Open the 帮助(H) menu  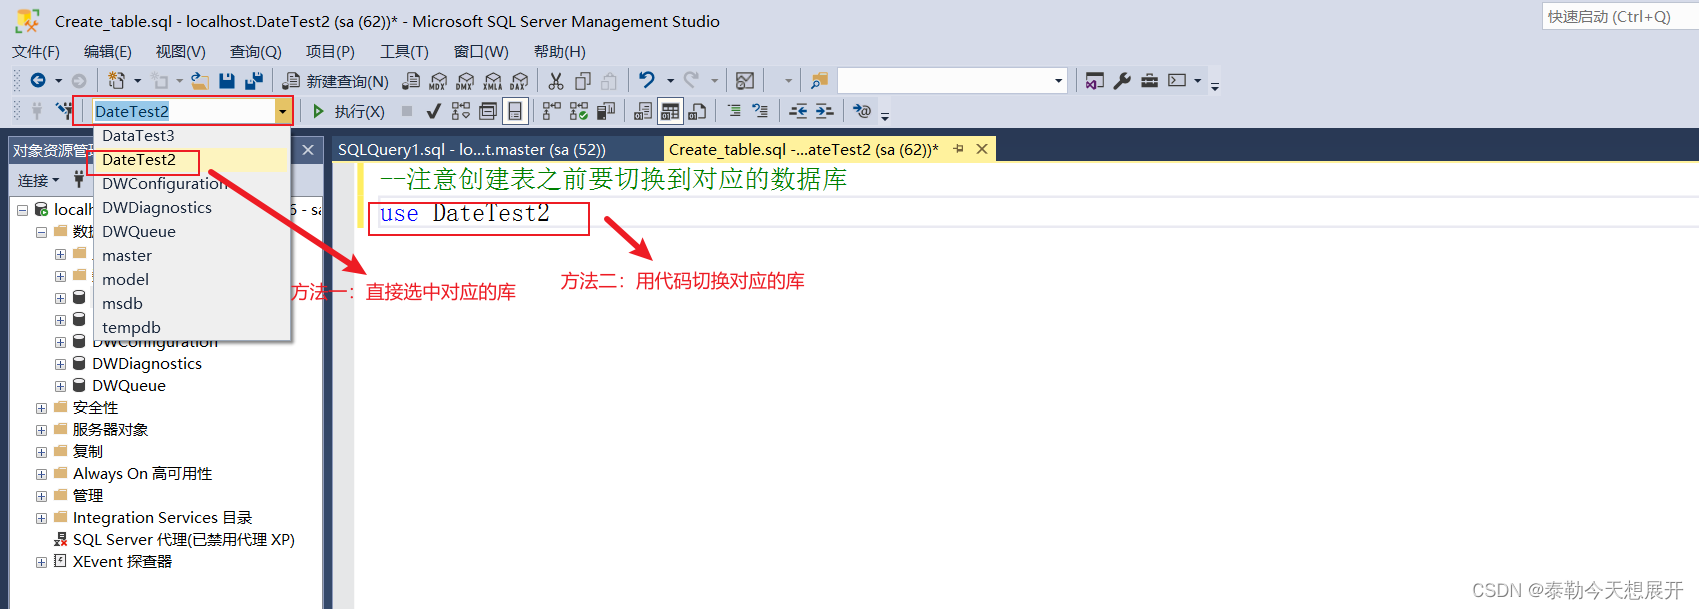coord(560,51)
